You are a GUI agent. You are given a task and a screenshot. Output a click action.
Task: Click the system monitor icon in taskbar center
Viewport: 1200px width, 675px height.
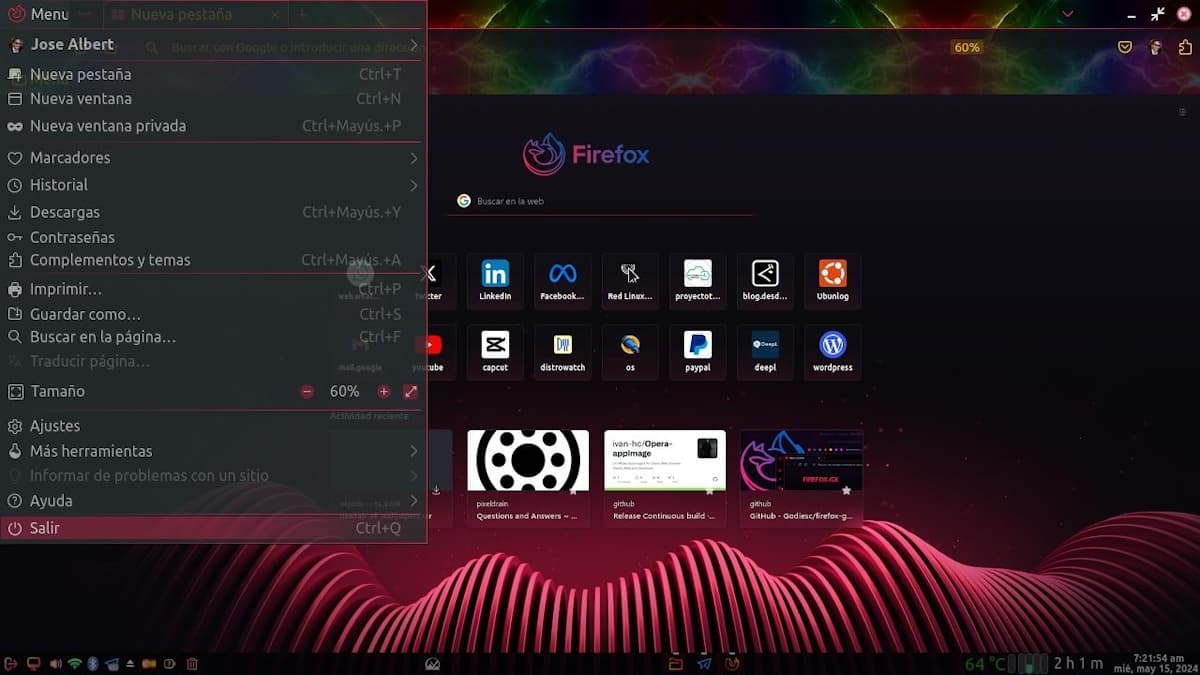point(432,663)
